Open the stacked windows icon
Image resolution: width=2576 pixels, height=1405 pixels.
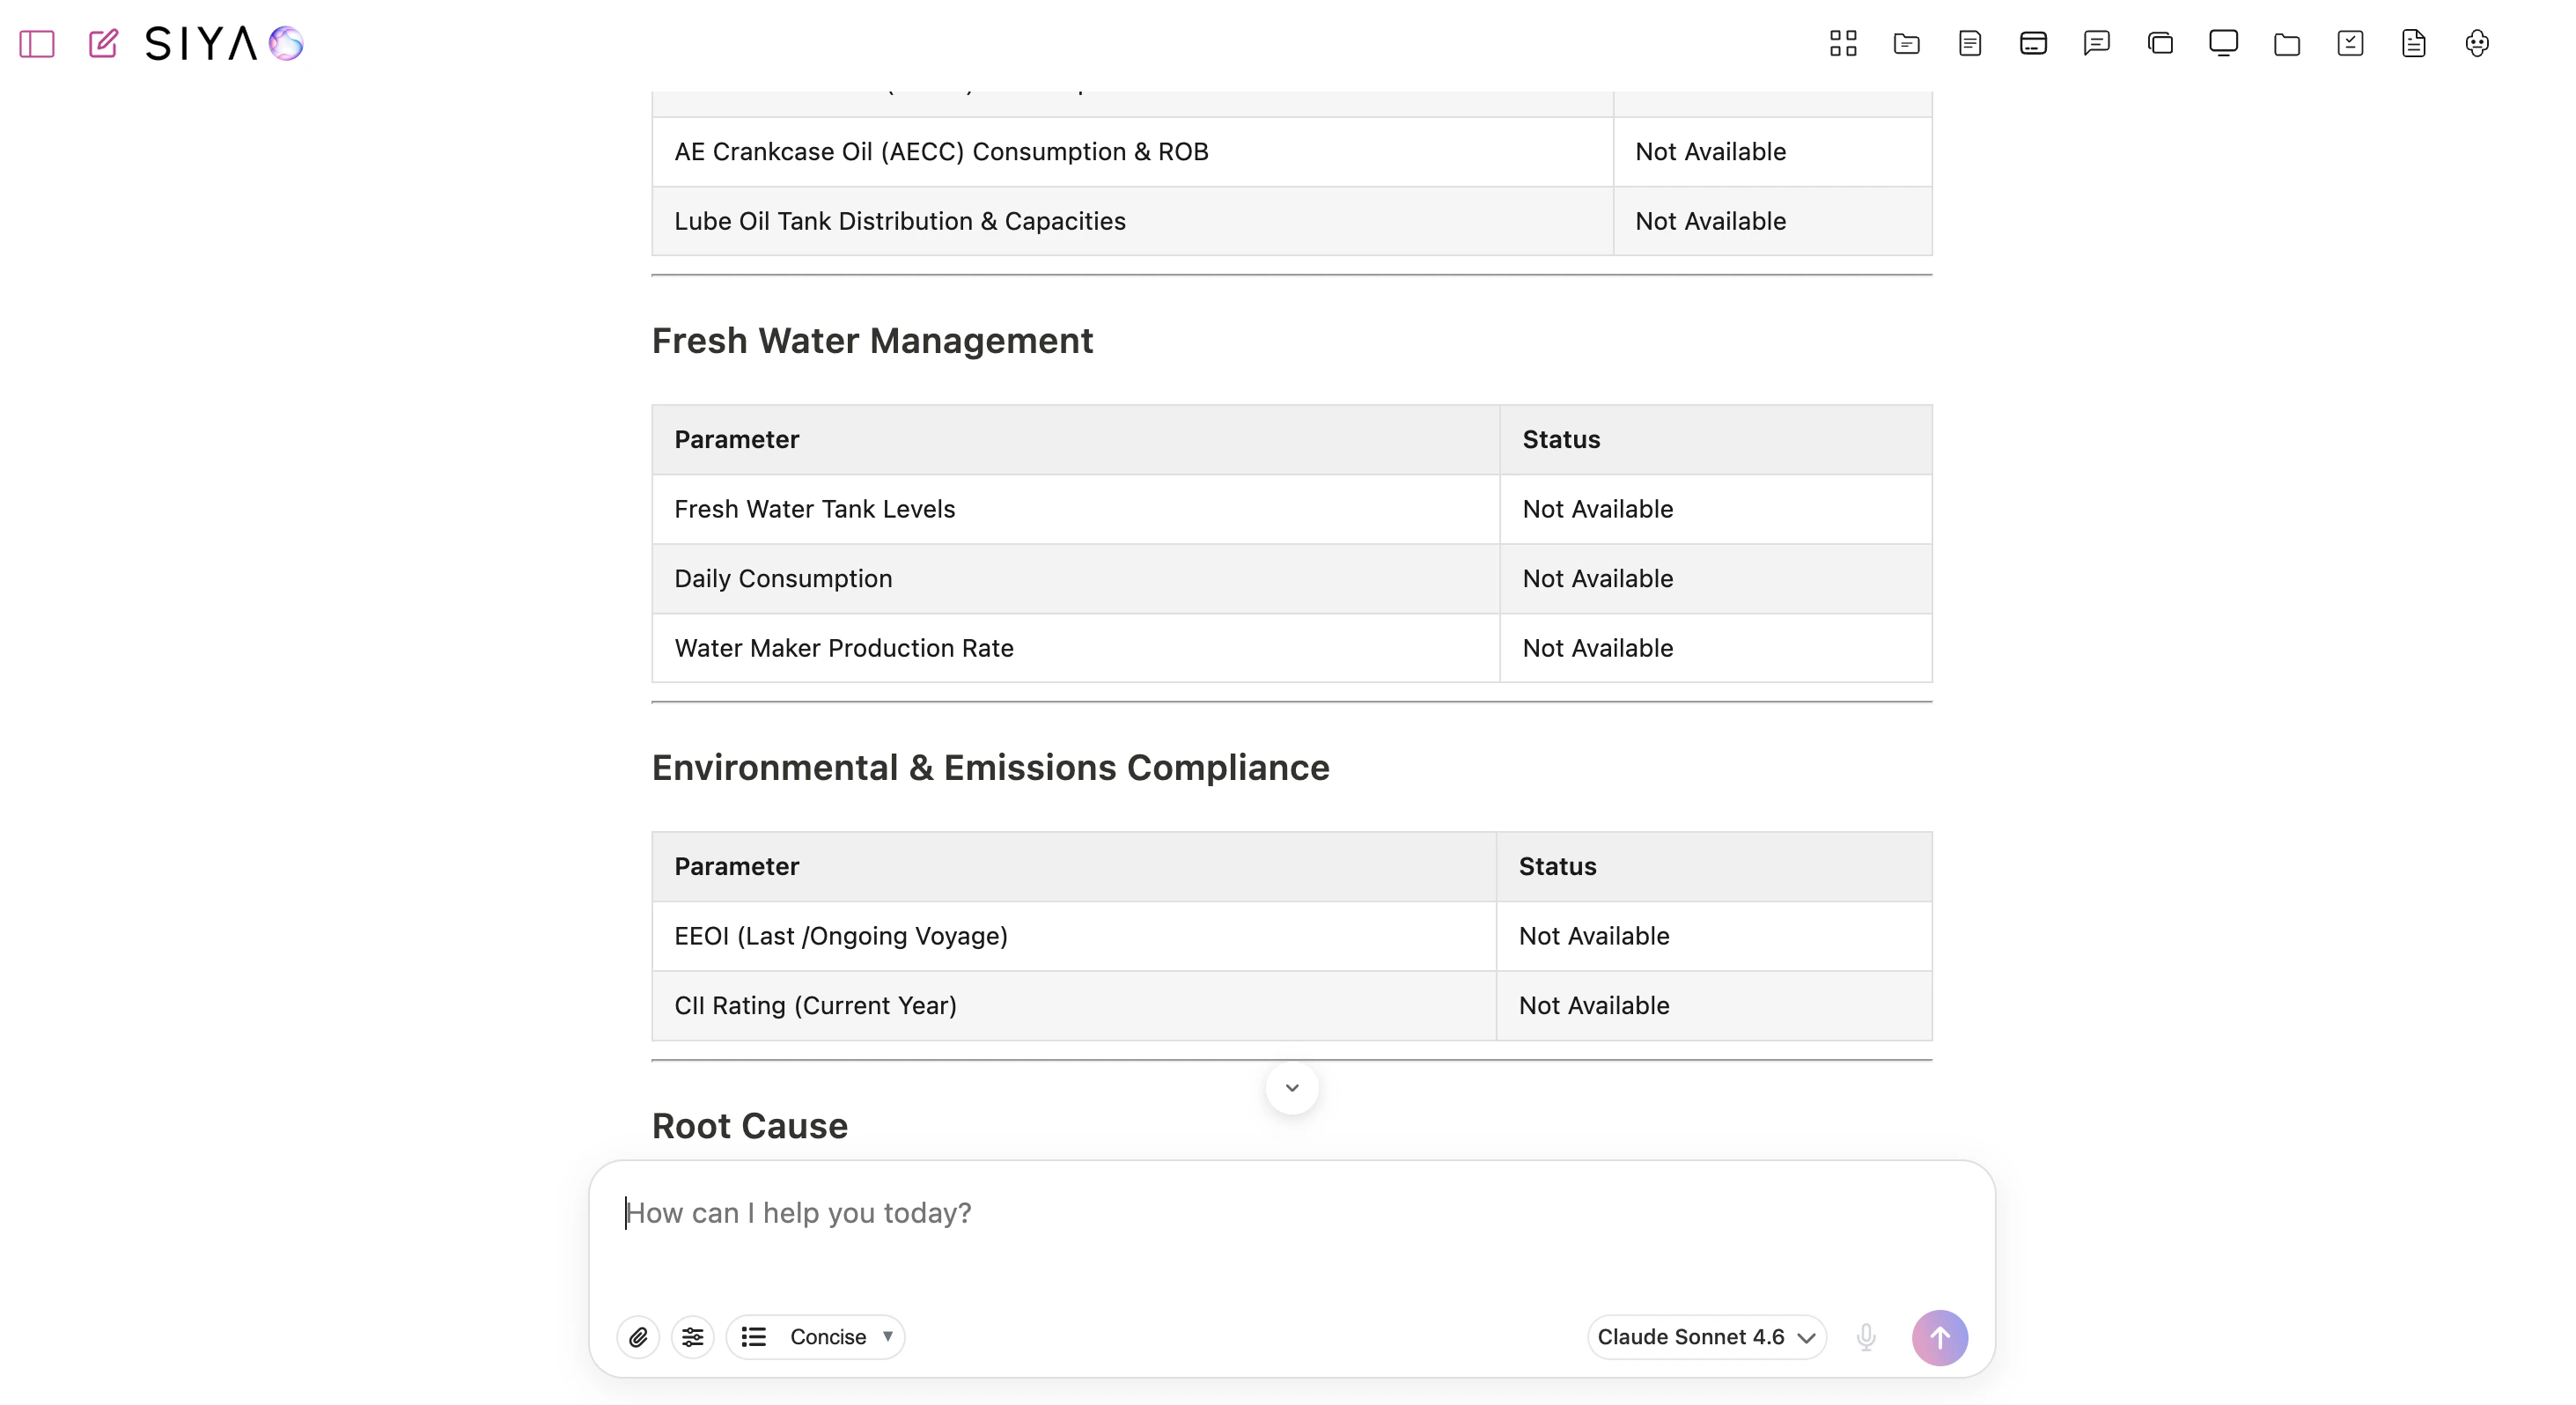point(2160,43)
